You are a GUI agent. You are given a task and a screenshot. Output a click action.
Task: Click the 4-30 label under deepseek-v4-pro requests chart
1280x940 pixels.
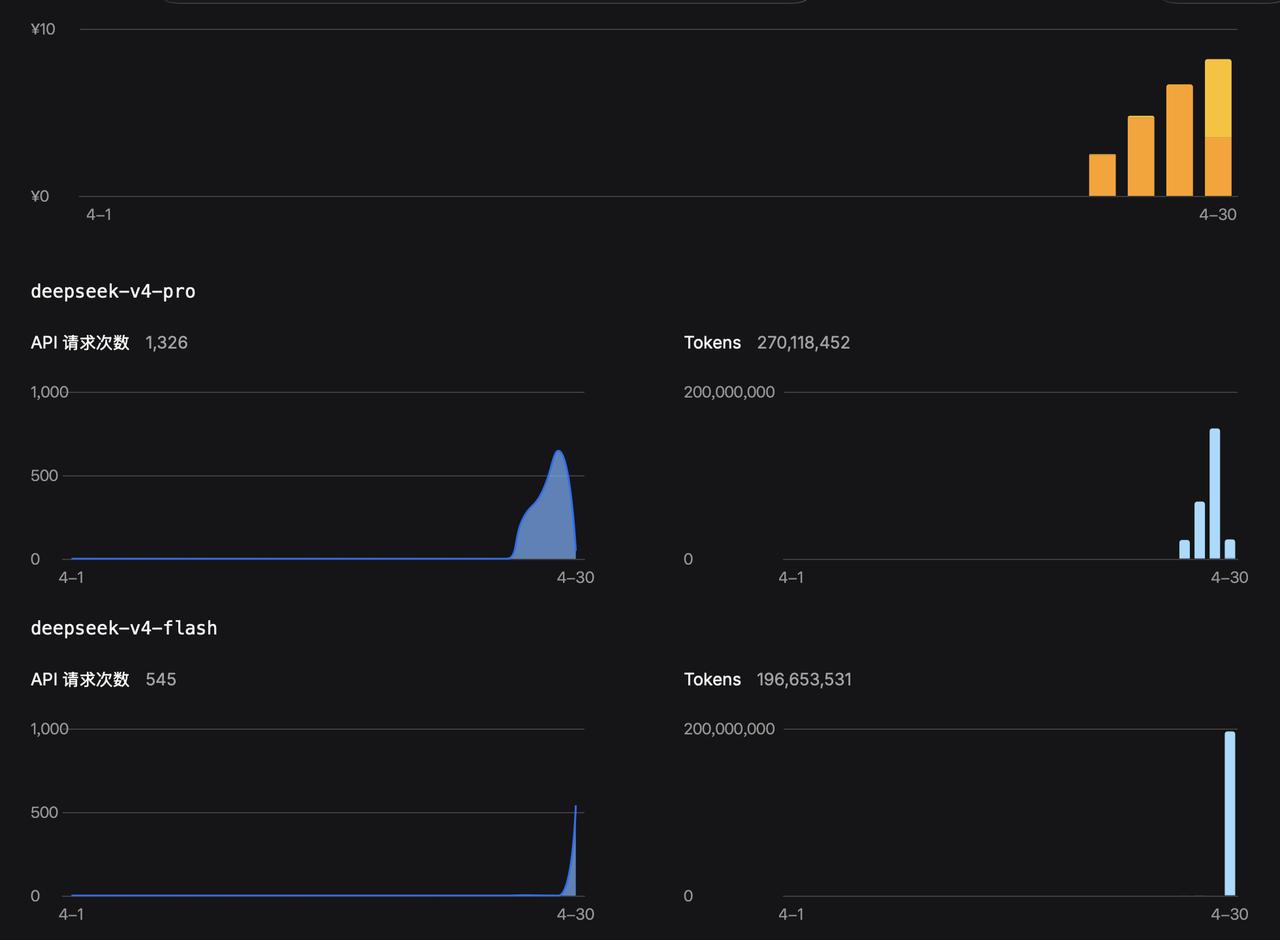pos(575,577)
